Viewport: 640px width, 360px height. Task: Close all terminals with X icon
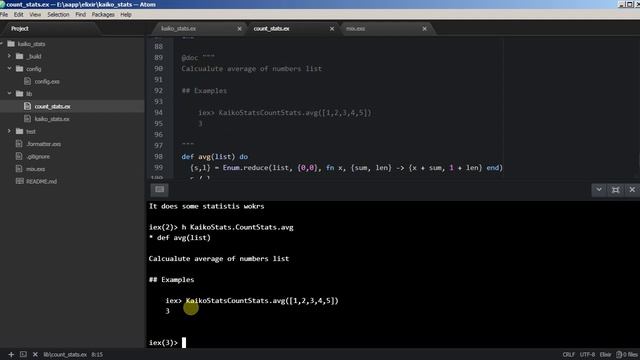point(35,354)
